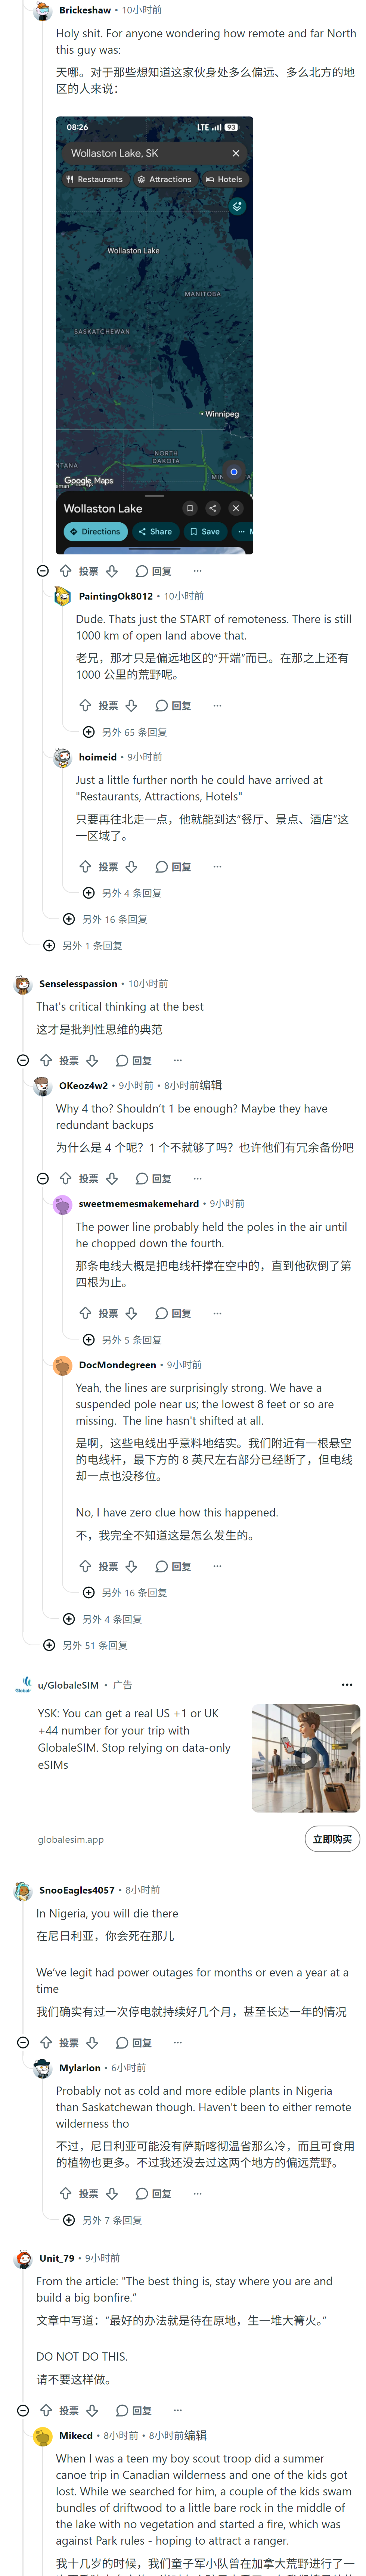This screenshot has height=2576, width=366.
Task: Open u/GlobaleSIM advertiser profile
Action: 68,1685
